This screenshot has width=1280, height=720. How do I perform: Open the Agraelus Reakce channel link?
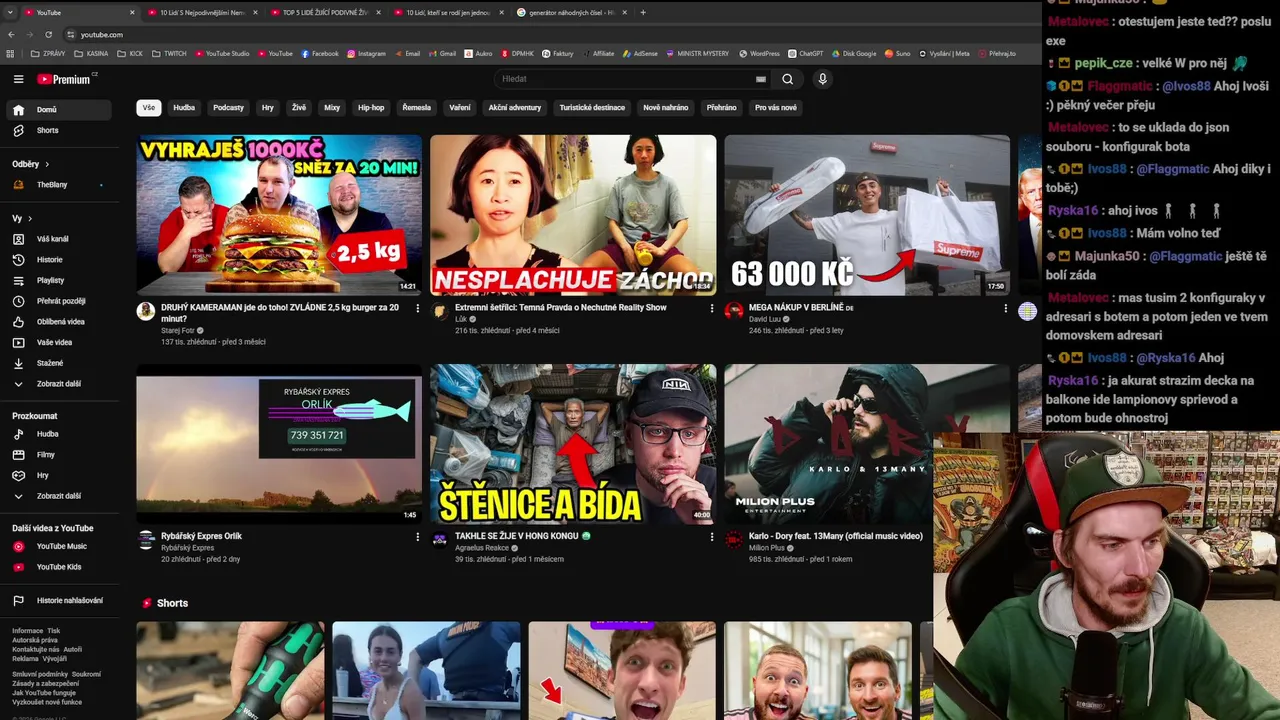point(482,548)
